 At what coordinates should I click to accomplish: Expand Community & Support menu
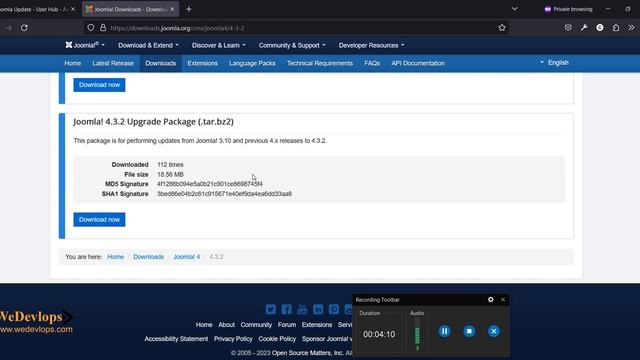tap(292, 45)
